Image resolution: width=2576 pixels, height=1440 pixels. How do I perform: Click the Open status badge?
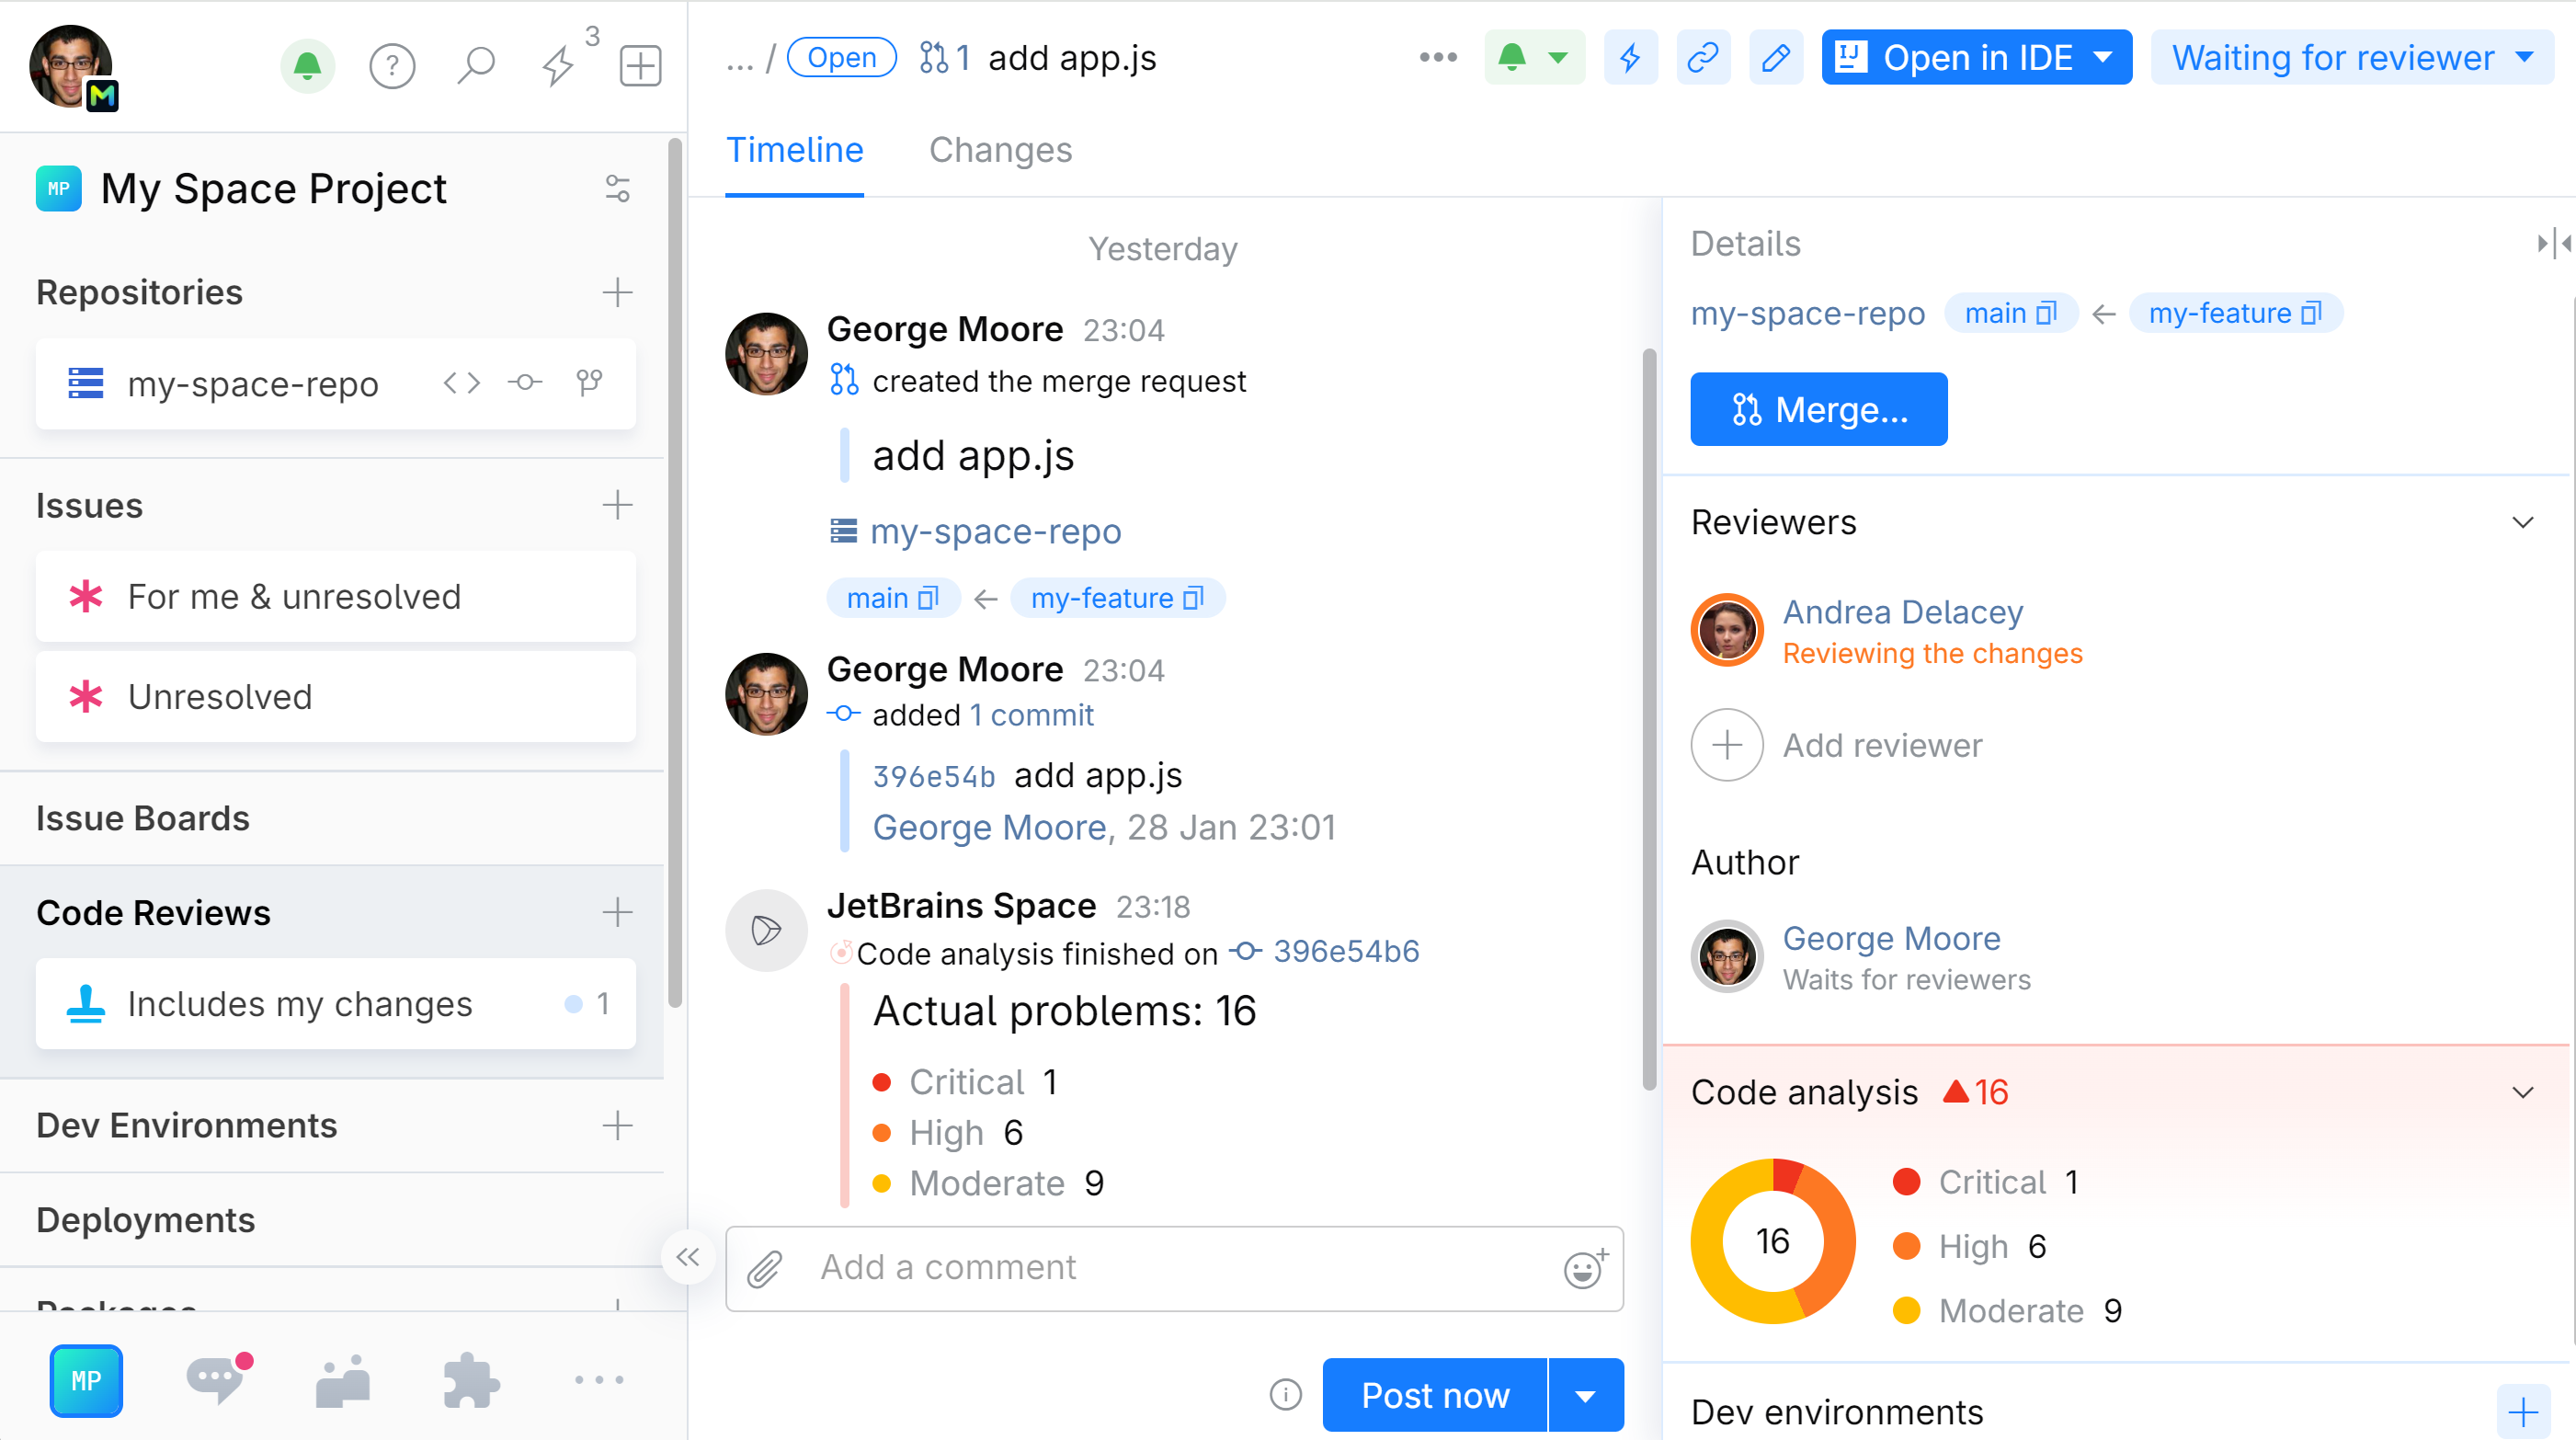[841, 57]
